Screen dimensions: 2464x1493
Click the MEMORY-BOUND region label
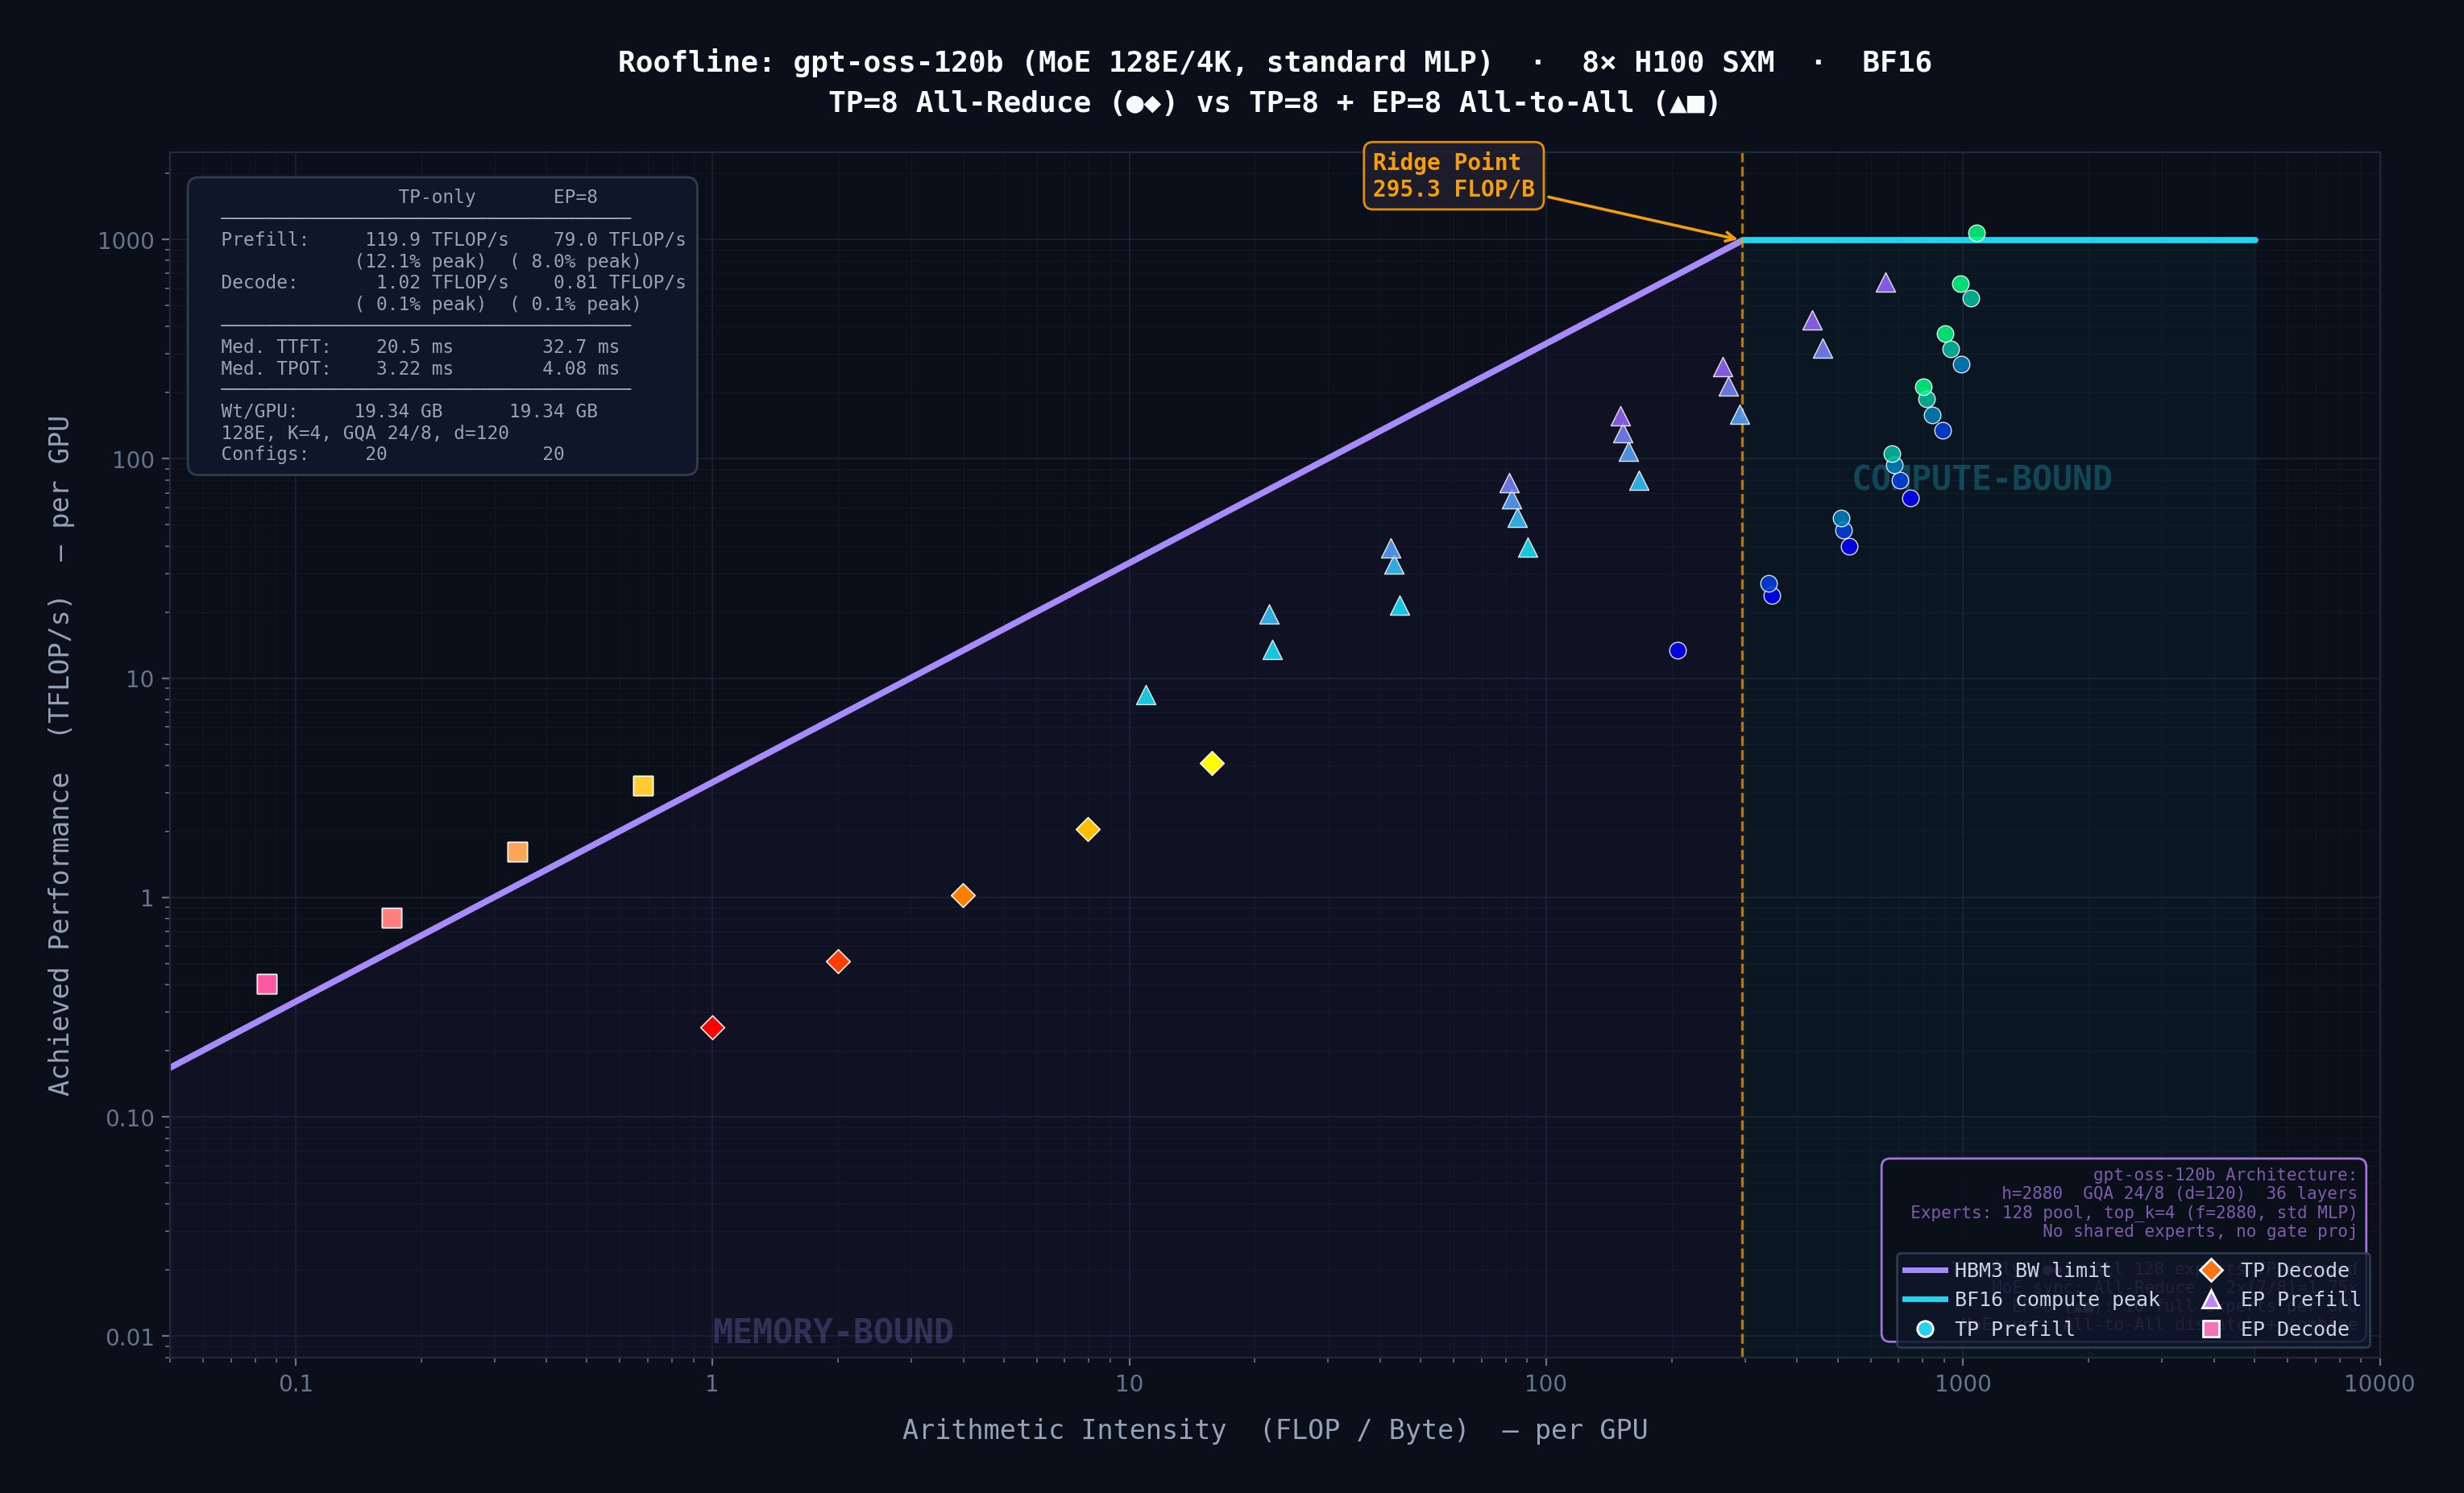click(x=833, y=1331)
